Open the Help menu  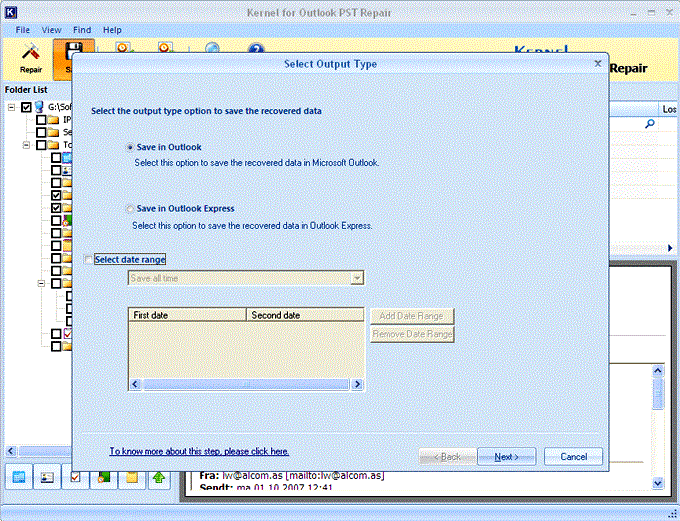(x=112, y=30)
